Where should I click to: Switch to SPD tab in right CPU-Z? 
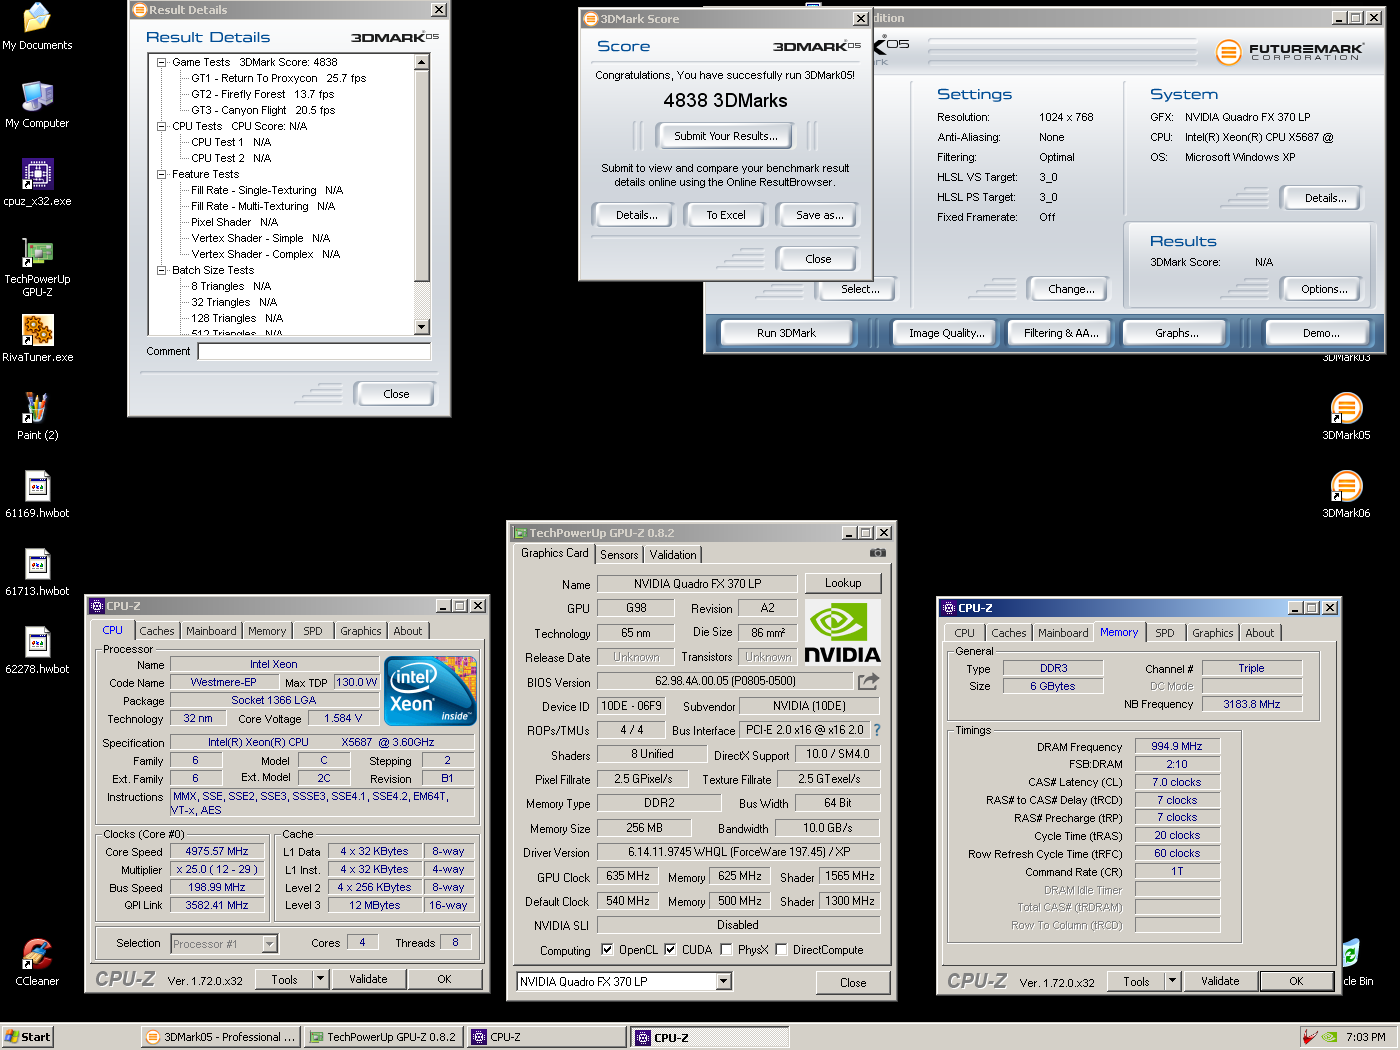[1164, 633]
